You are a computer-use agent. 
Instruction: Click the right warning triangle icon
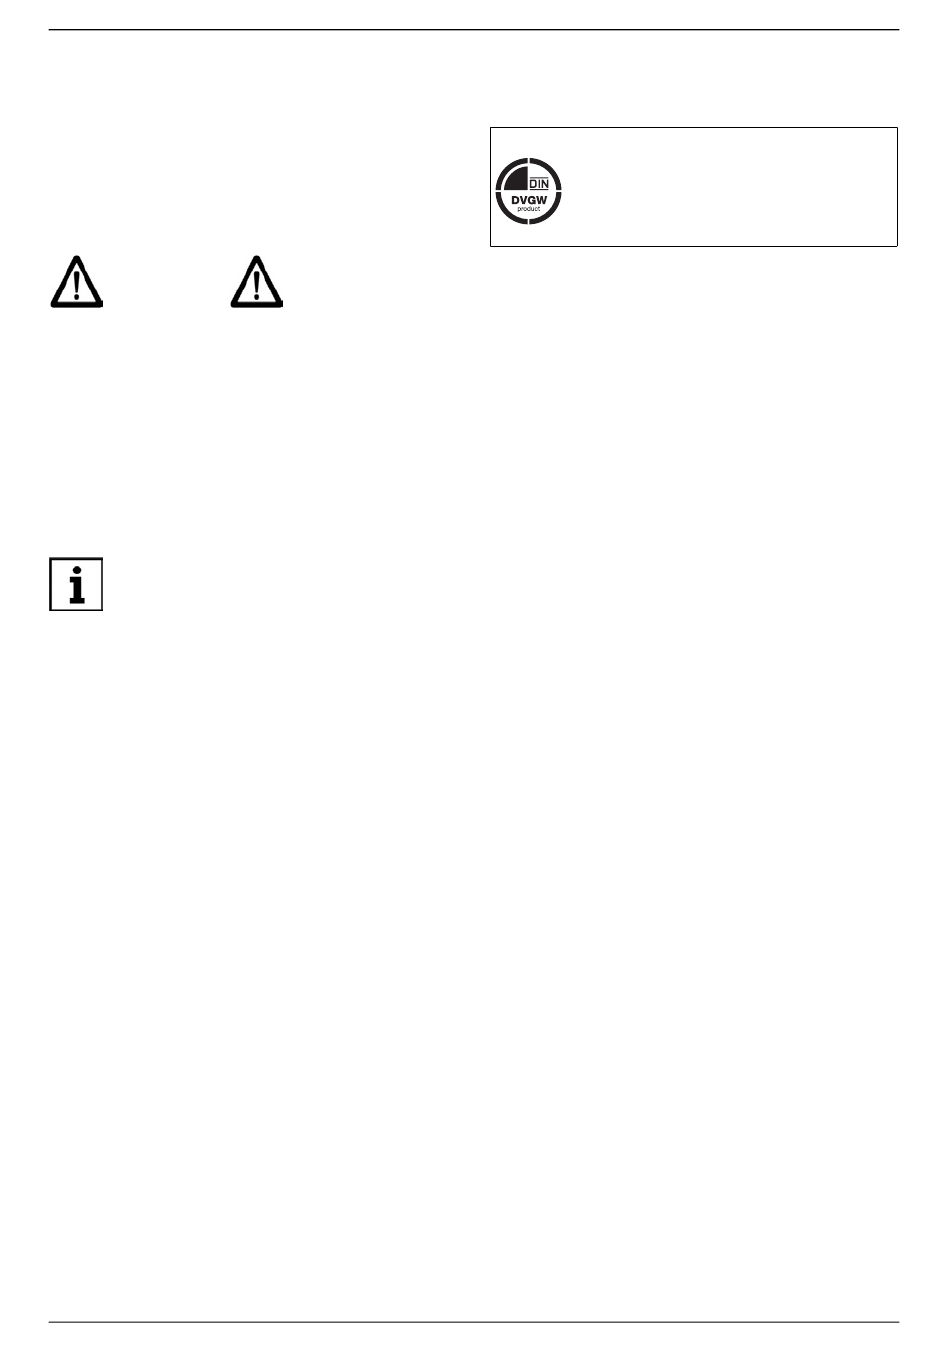pos(257,282)
